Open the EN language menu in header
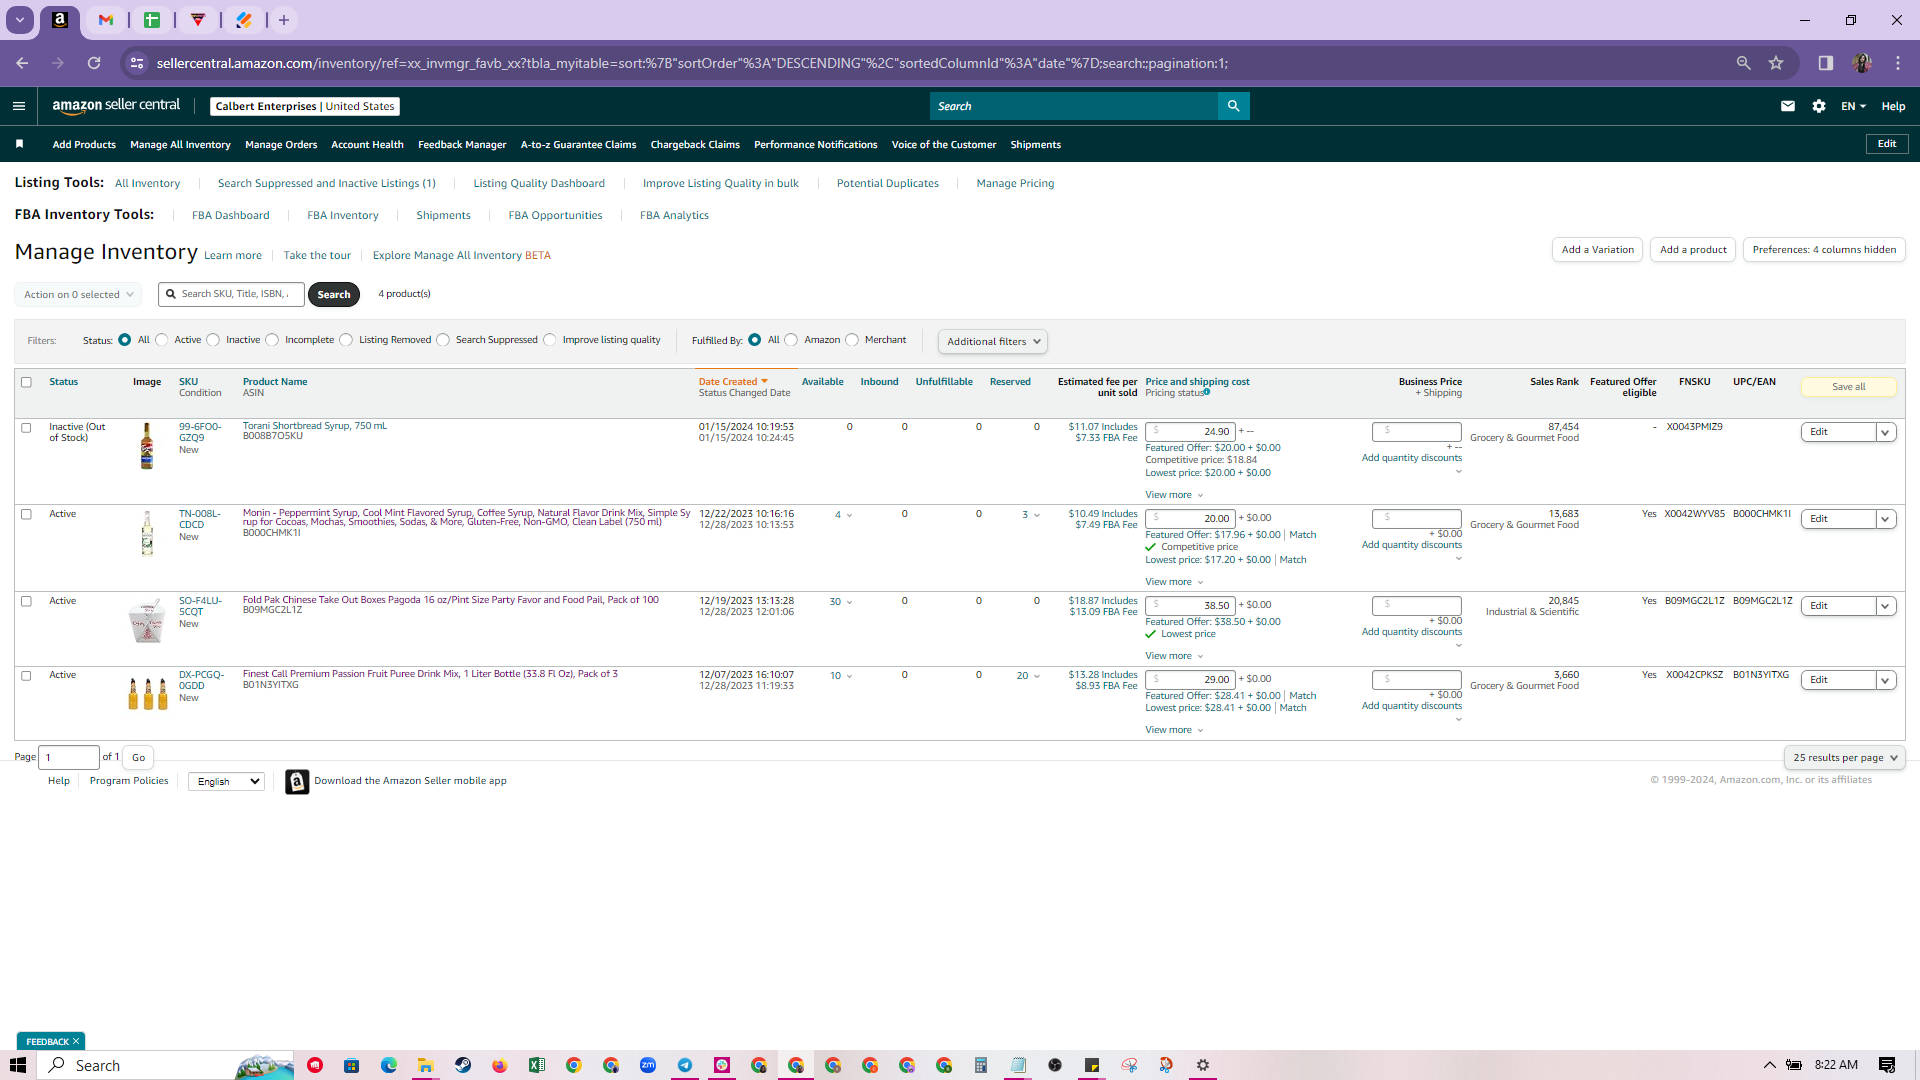The width and height of the screenshot is (1920, 1080). pos(1853,106)
